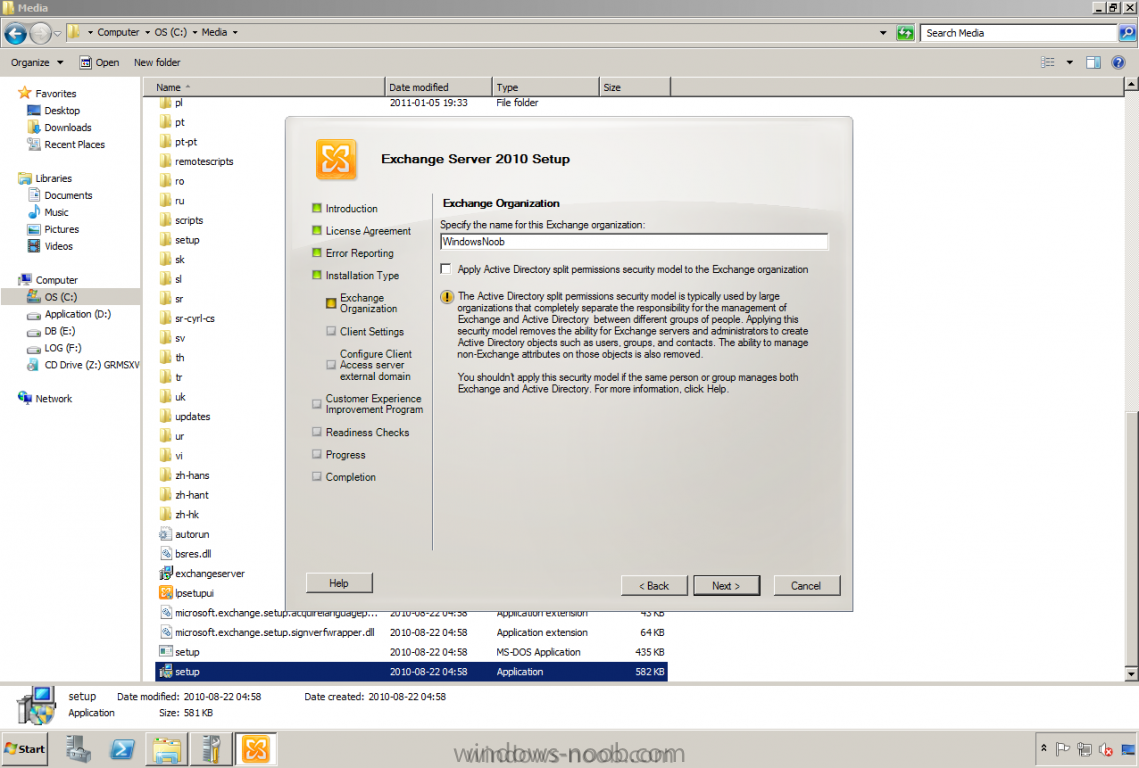The width and height of the screenshot is (1139, 768).
Task: Click the Start button
Action: click(x=25, y=749)
